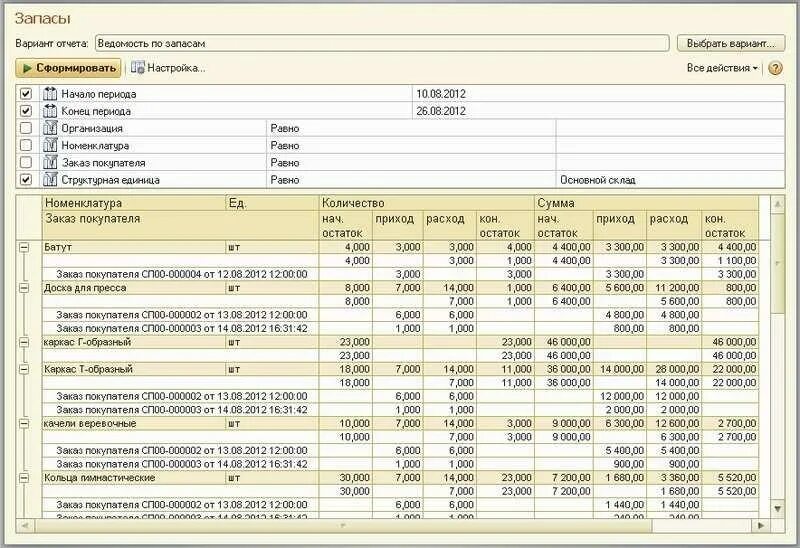This screenshot has width=800, height=548.
Task: Select the Доска для пресса cell
Action: click(x=134, y=288)
